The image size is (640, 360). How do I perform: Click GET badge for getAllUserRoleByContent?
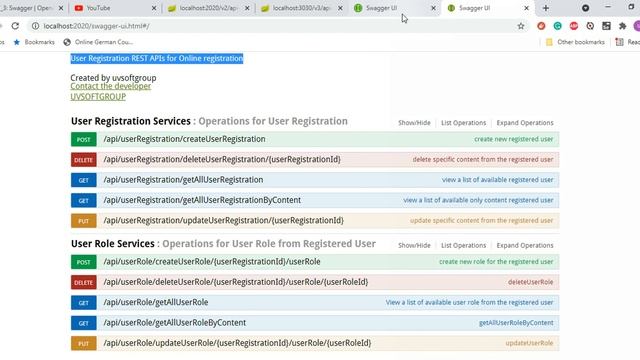[x=84, y=323]
